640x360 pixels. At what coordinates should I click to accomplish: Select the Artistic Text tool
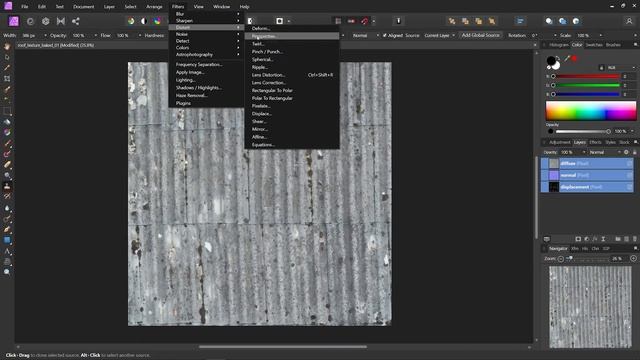coord(7,251)
